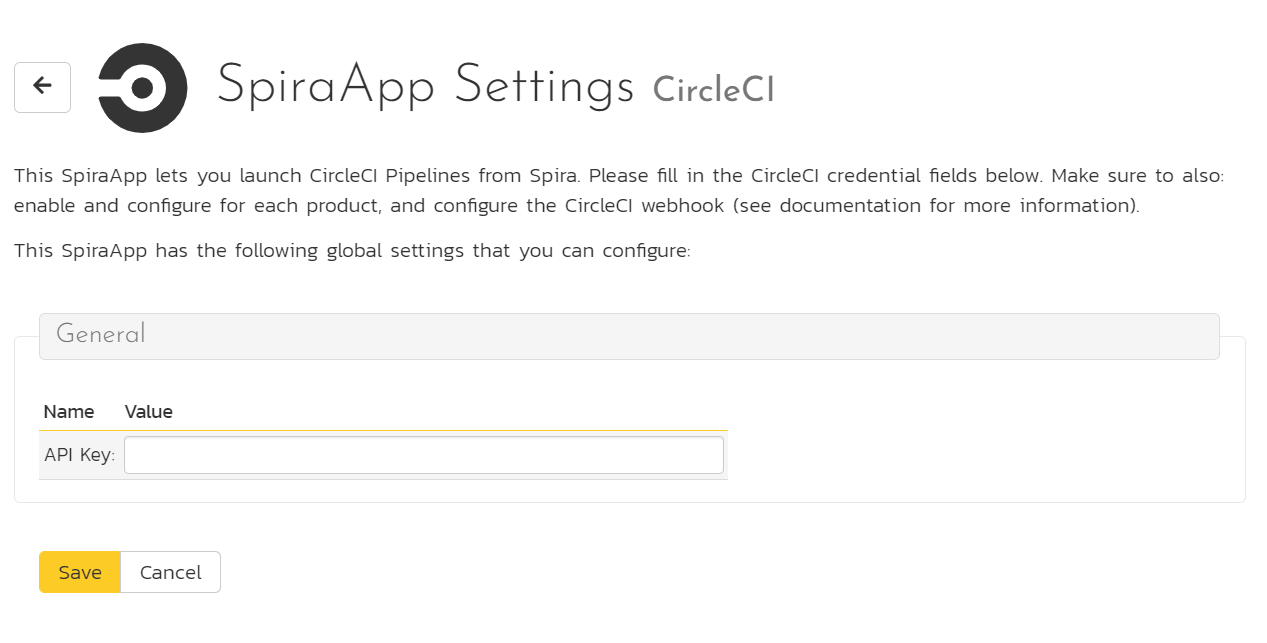Click the sentence about launching CircleCI Pipelines
This screenshot has width=1267, height=643.
[298, 176]
